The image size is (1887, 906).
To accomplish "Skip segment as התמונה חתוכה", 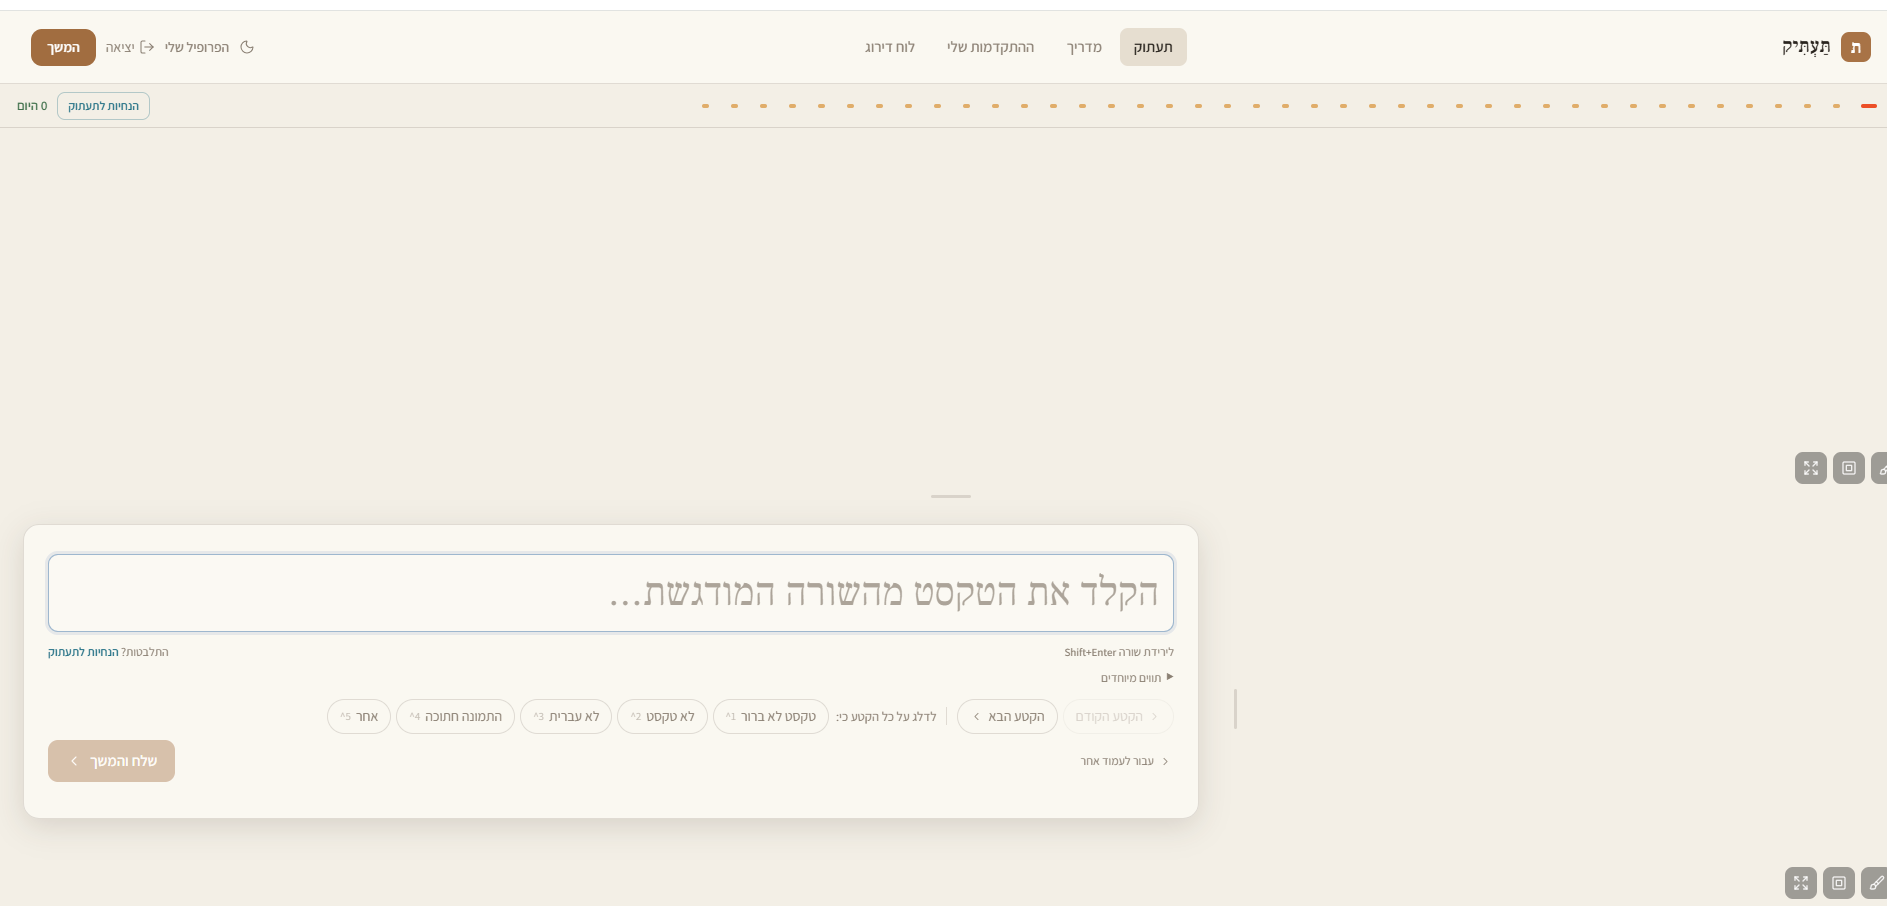I will [455, 716].
